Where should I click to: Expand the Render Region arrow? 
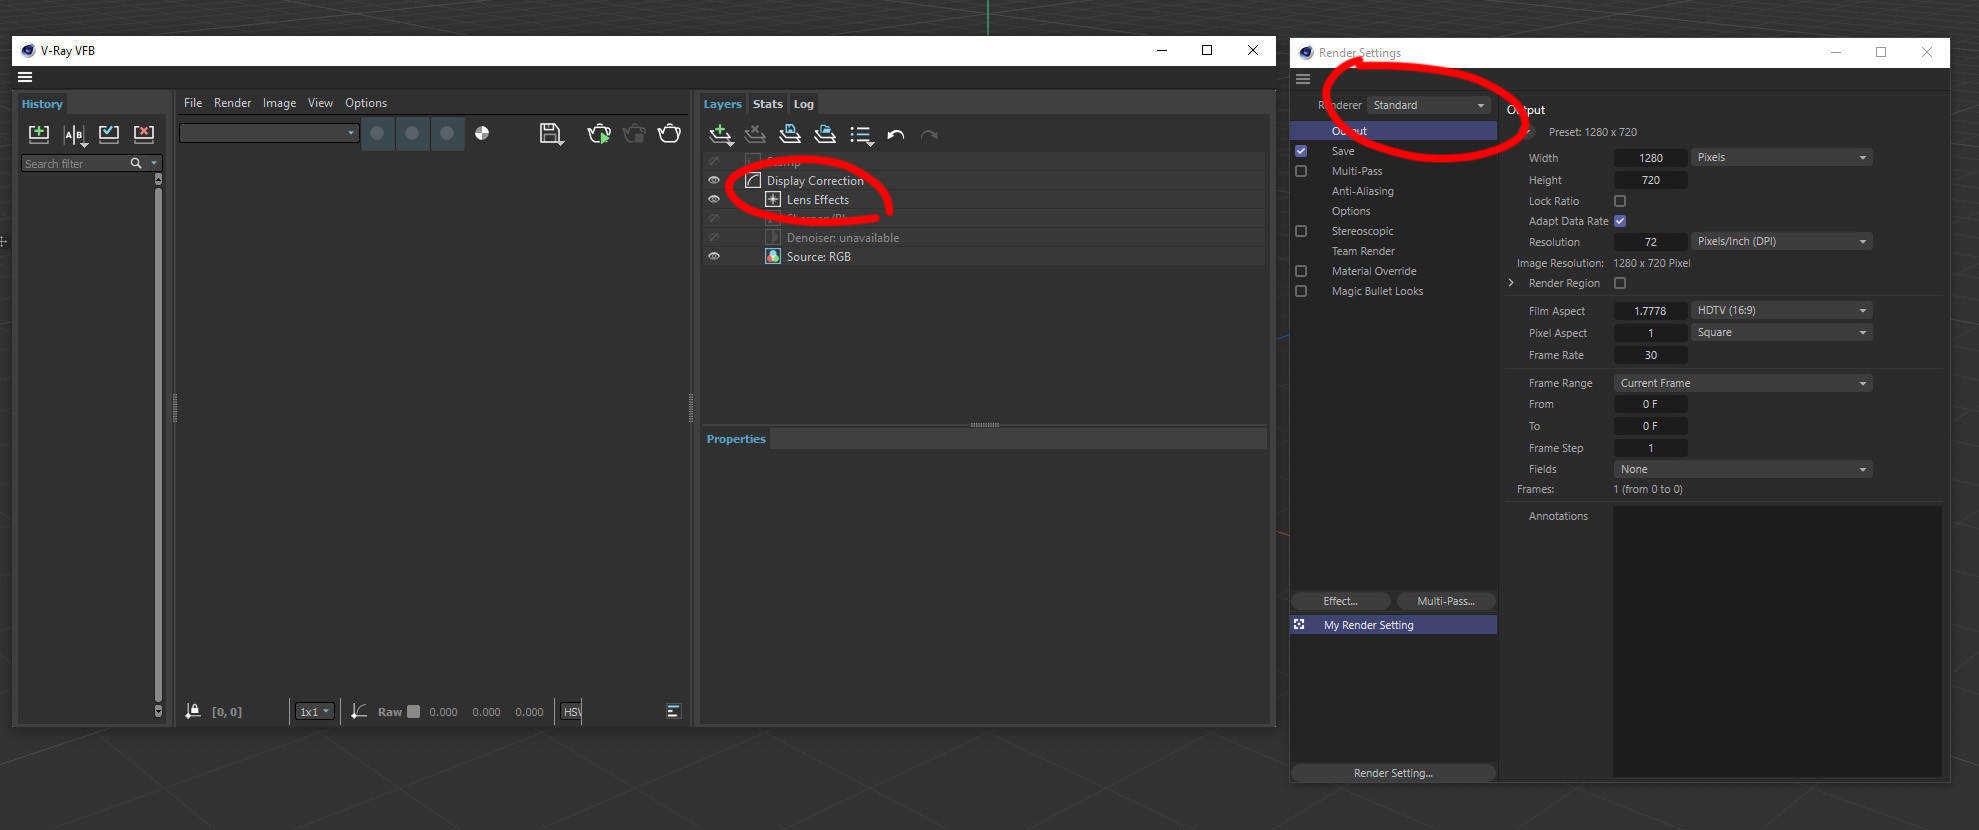(x=1511, y=283)
